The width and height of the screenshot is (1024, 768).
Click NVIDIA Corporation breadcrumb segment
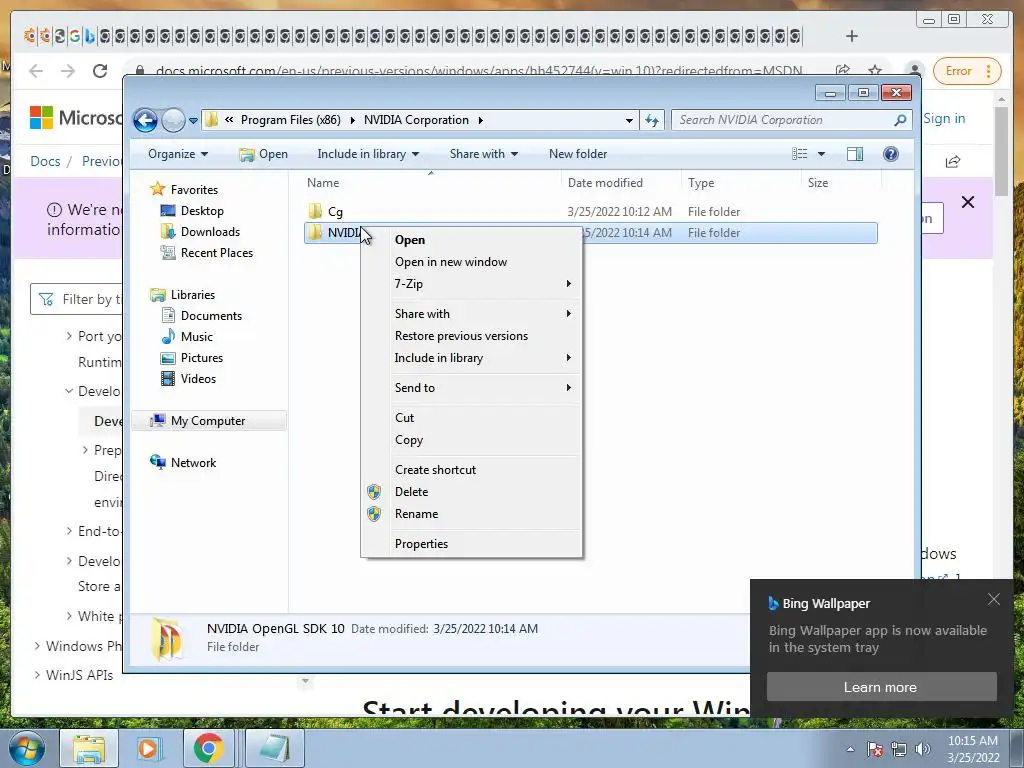[416, 120]
